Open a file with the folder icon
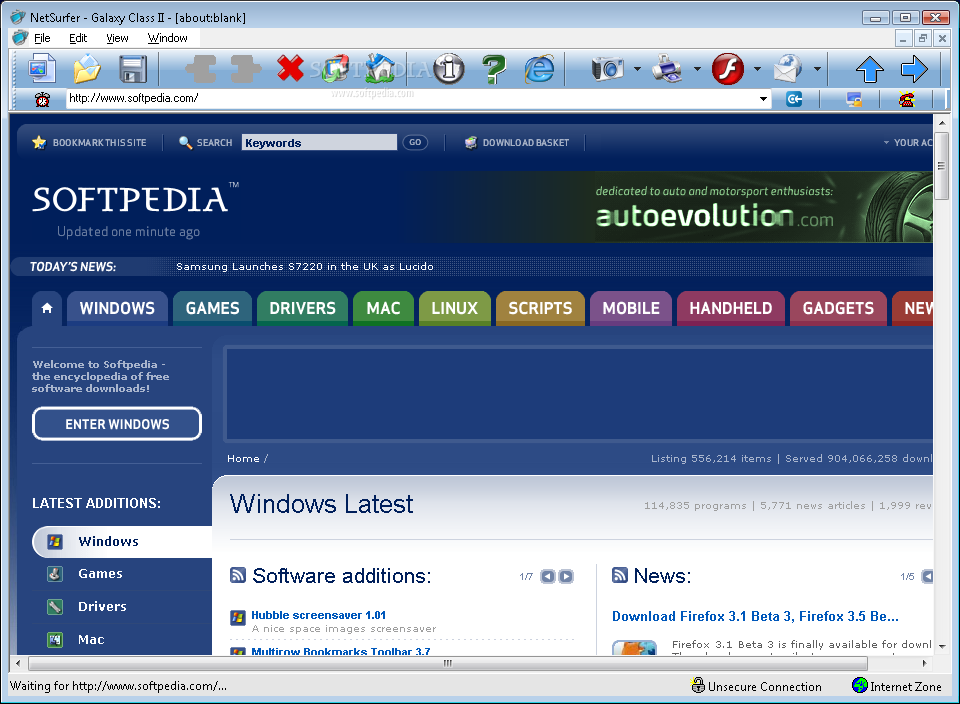The image size is (960, 704). tap(87, 69)
